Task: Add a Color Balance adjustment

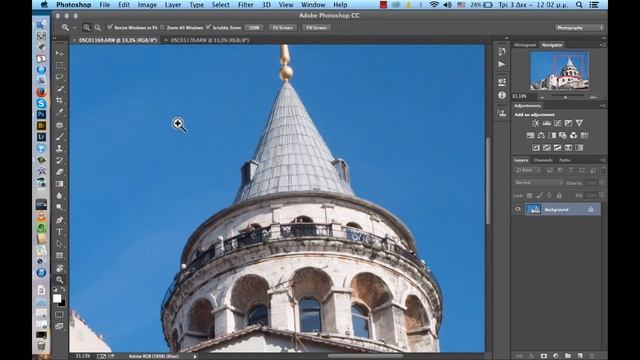Action: [x=541, y=135]
